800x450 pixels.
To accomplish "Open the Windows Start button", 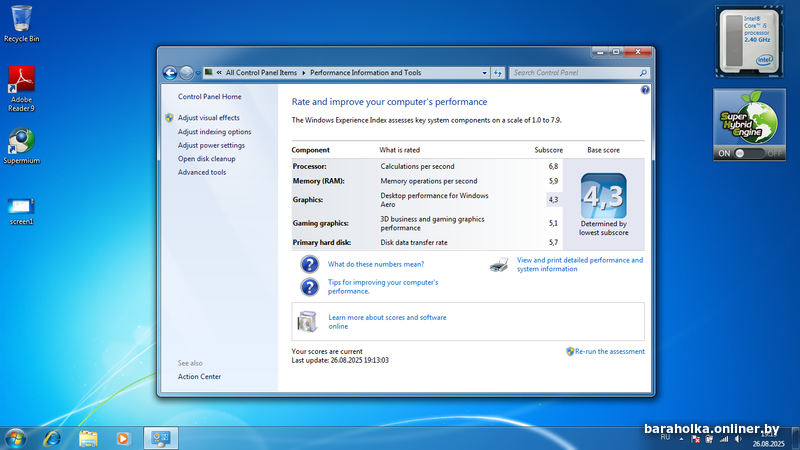I will click(x=15, y=438).
